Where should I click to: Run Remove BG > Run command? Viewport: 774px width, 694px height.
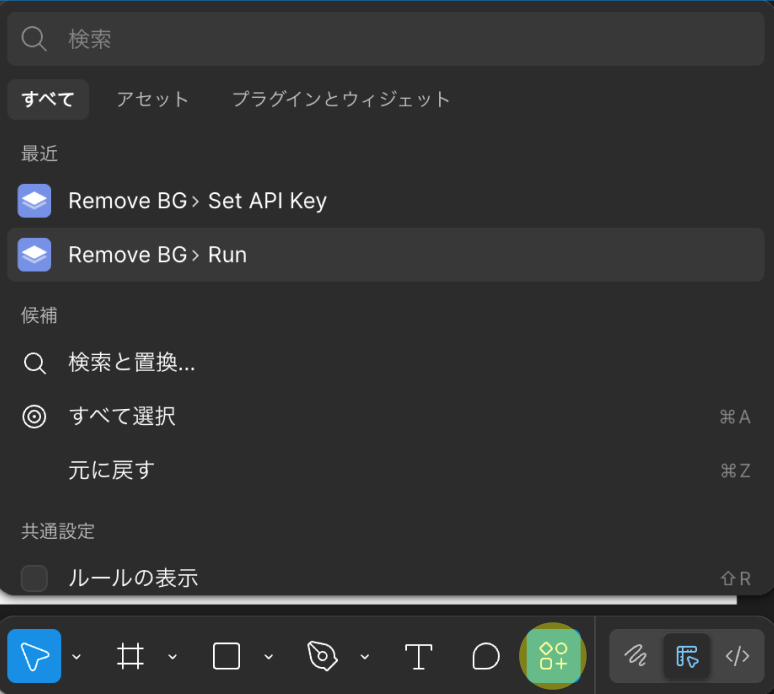coord(386,255)
